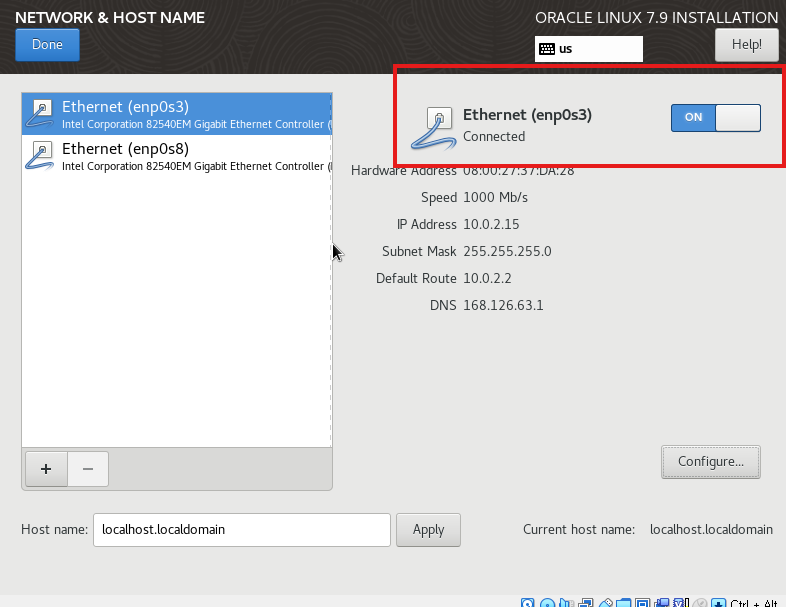Select Ethernet (enp0s3) in the device list
This screenshot has width=786, height=607.
click(x=176, y=114)
